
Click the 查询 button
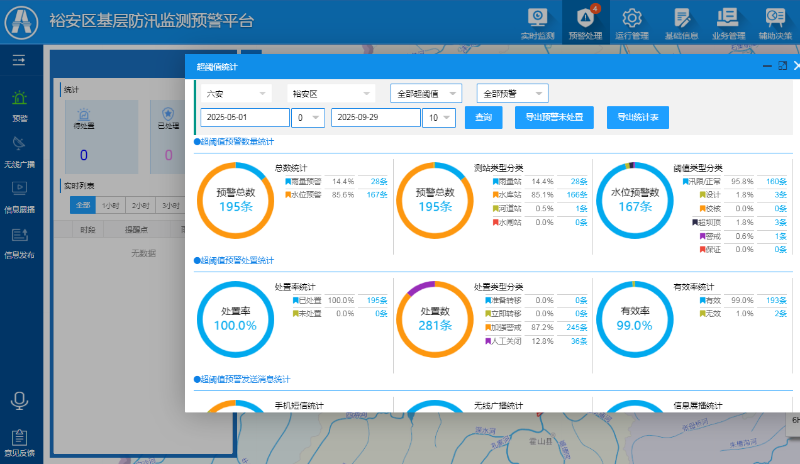483,118
